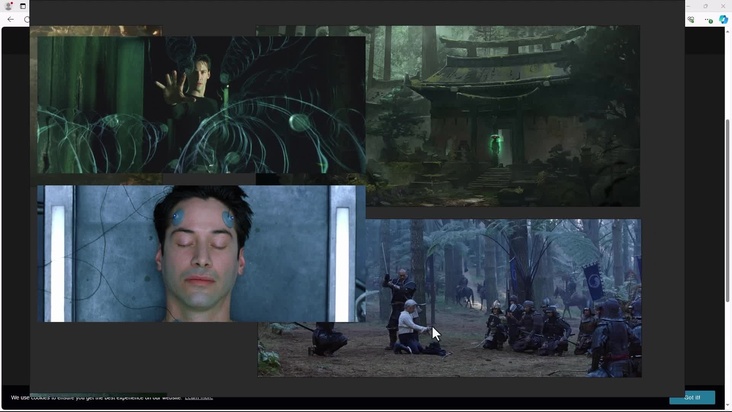Select the Neo eyes-closed electrodes image

click(x=201, y=253)
